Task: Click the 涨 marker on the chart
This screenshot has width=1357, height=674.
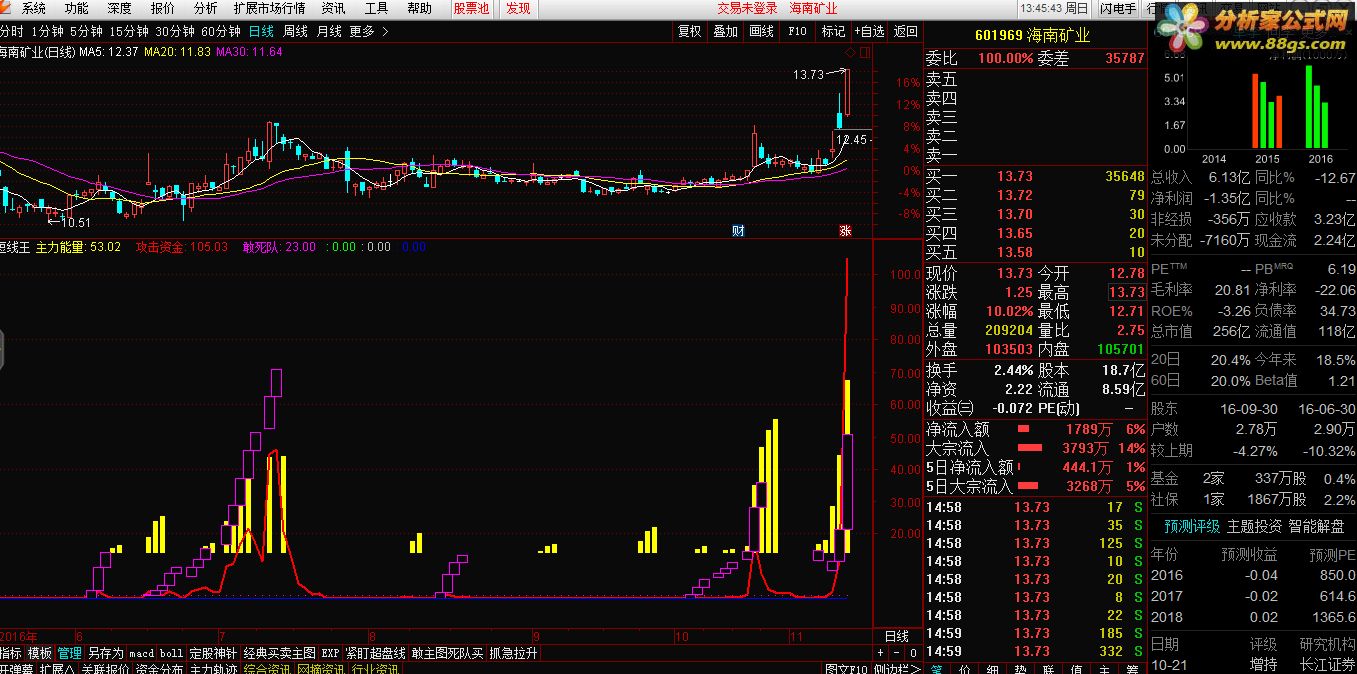Action: (845, 231)
